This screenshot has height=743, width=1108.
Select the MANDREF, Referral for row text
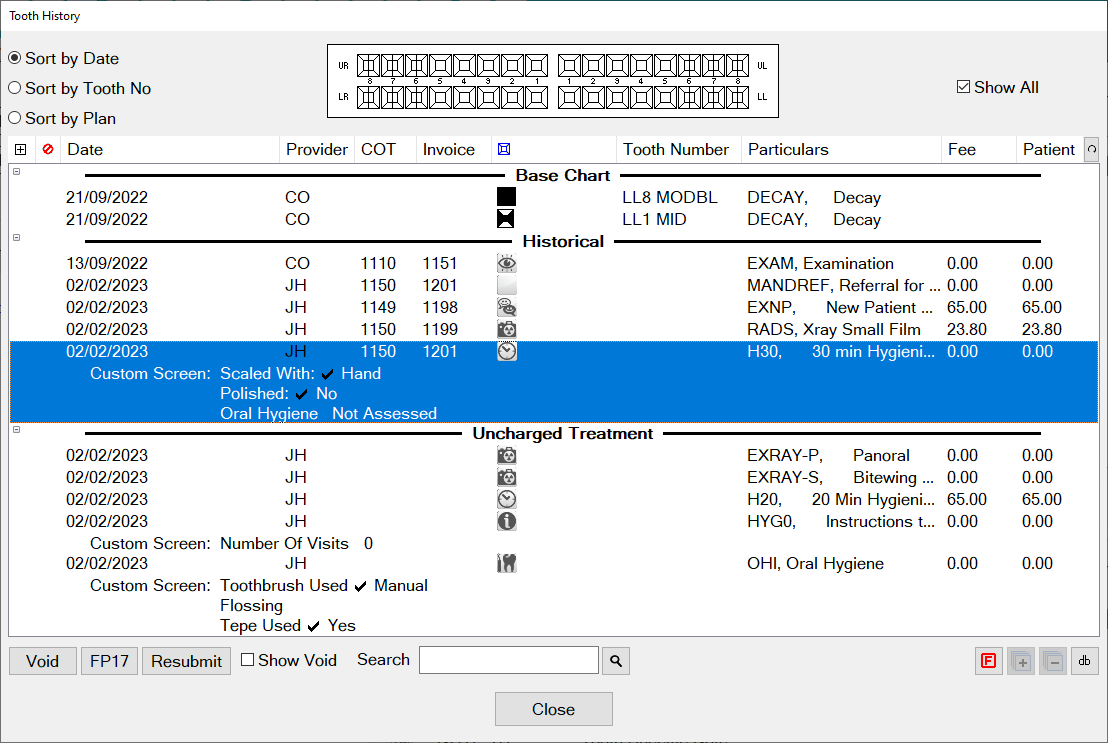click(844, 286)
